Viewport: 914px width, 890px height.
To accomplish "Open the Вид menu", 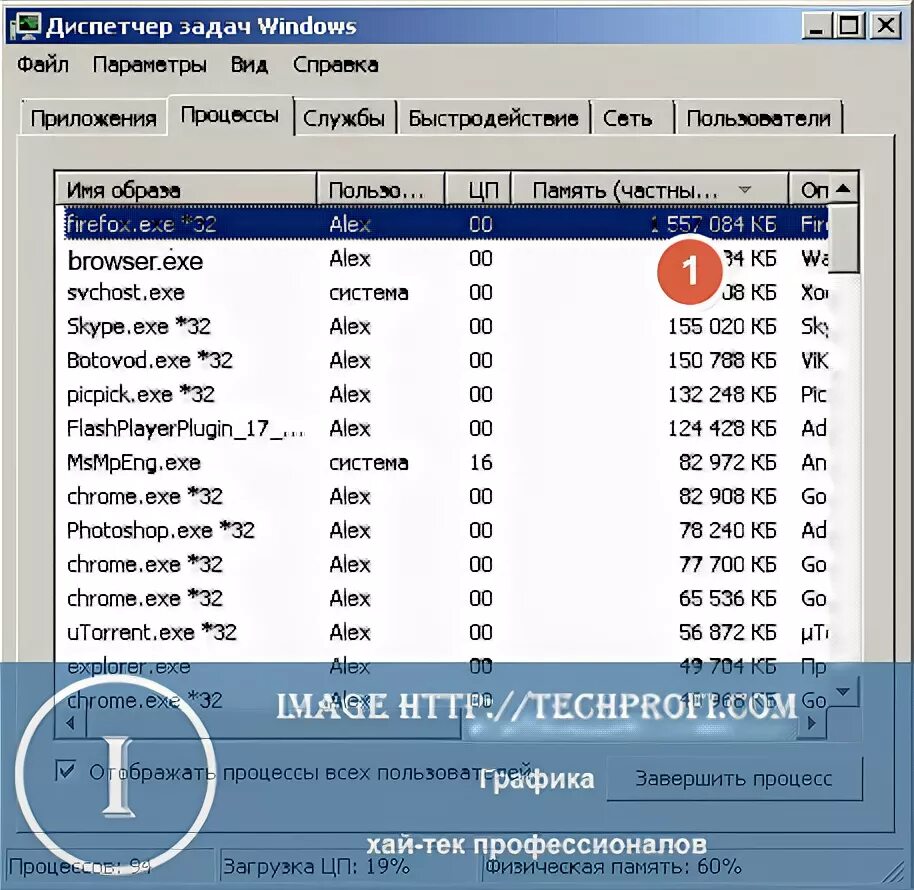I will [249, 64].
